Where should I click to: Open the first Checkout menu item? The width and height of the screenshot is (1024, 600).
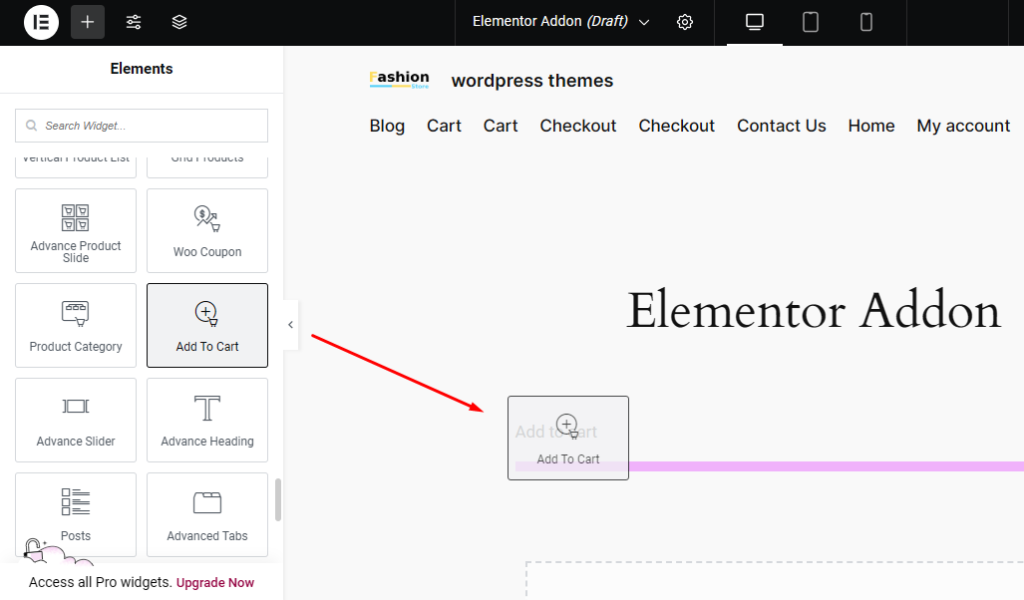pos(578,125)
